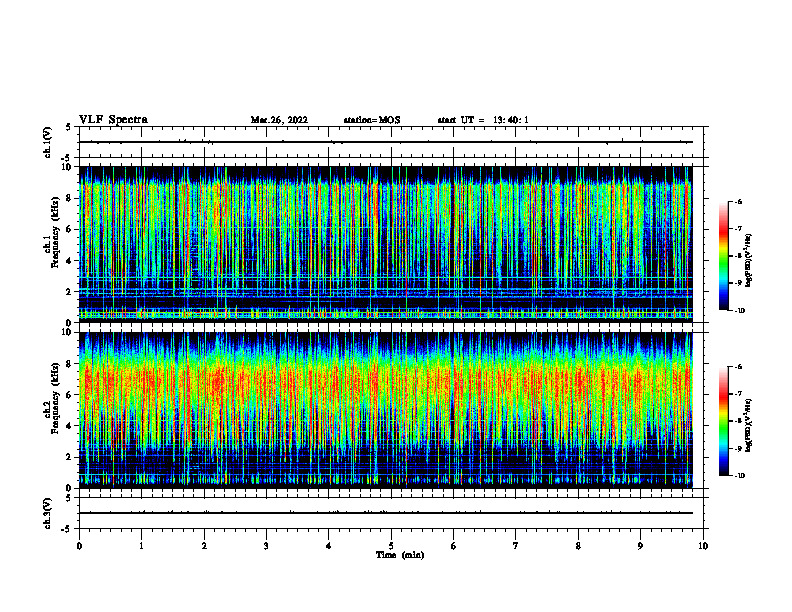Click the ch.1 spectrogram color scale bar

(x=724, y=256)
